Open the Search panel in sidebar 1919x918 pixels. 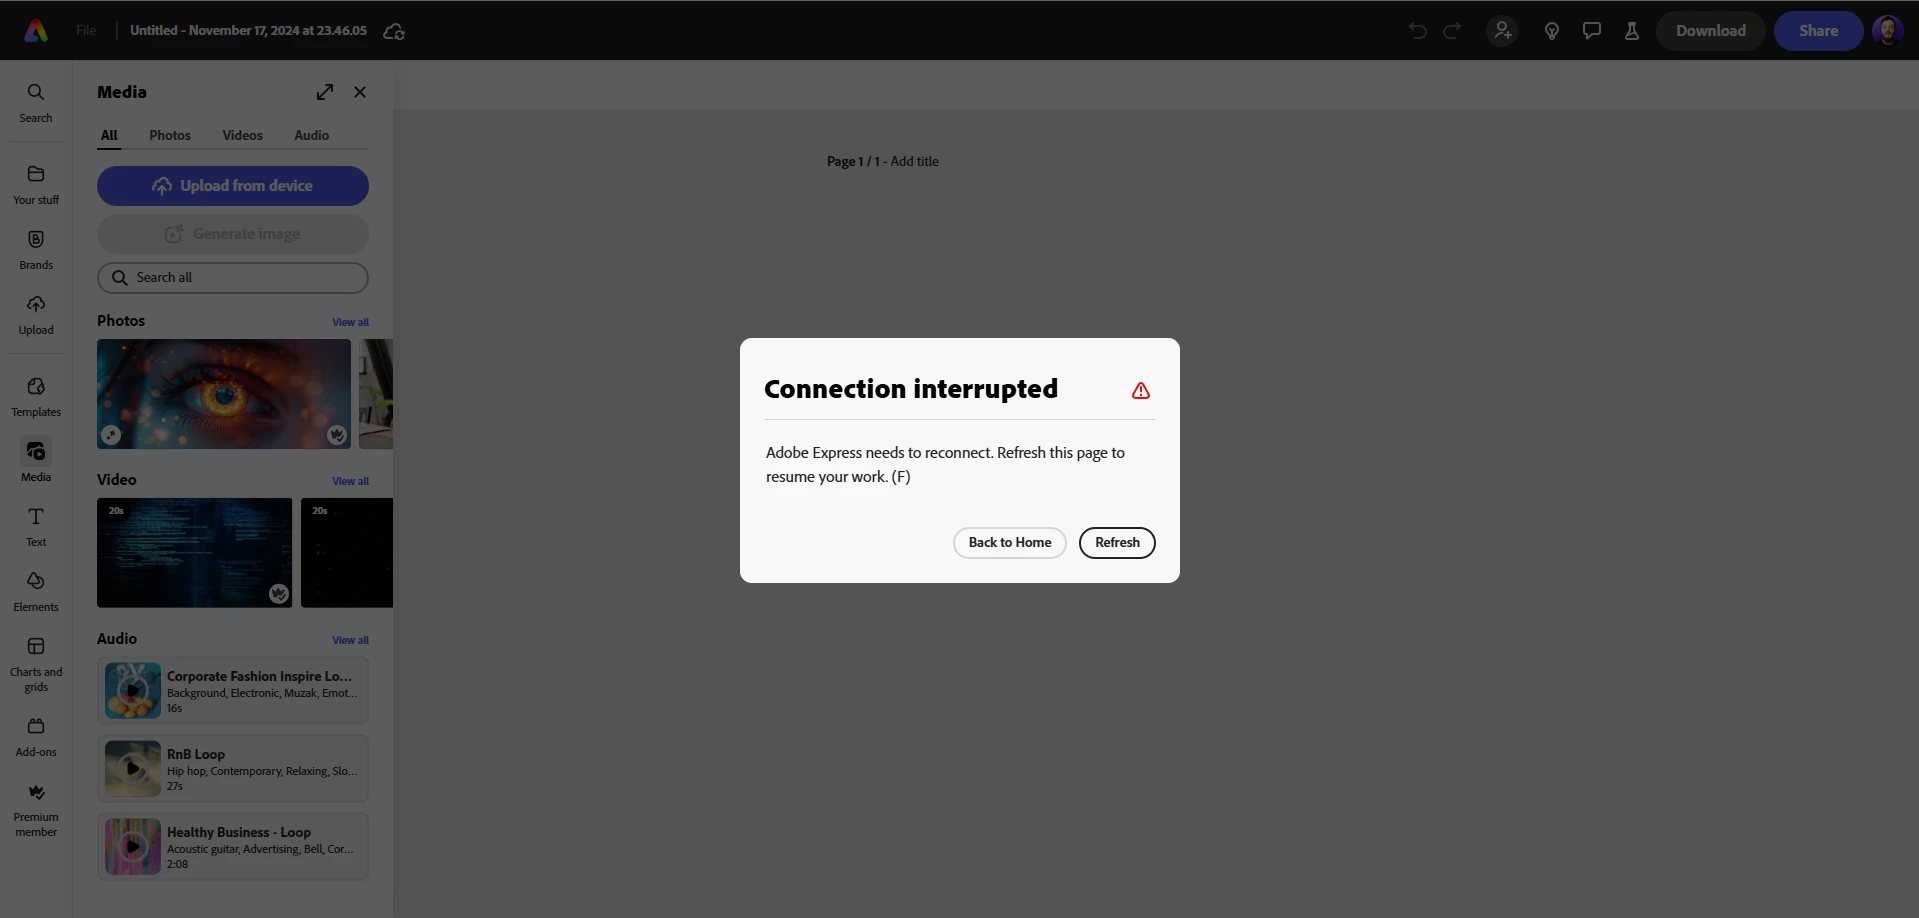coord(36,103)
